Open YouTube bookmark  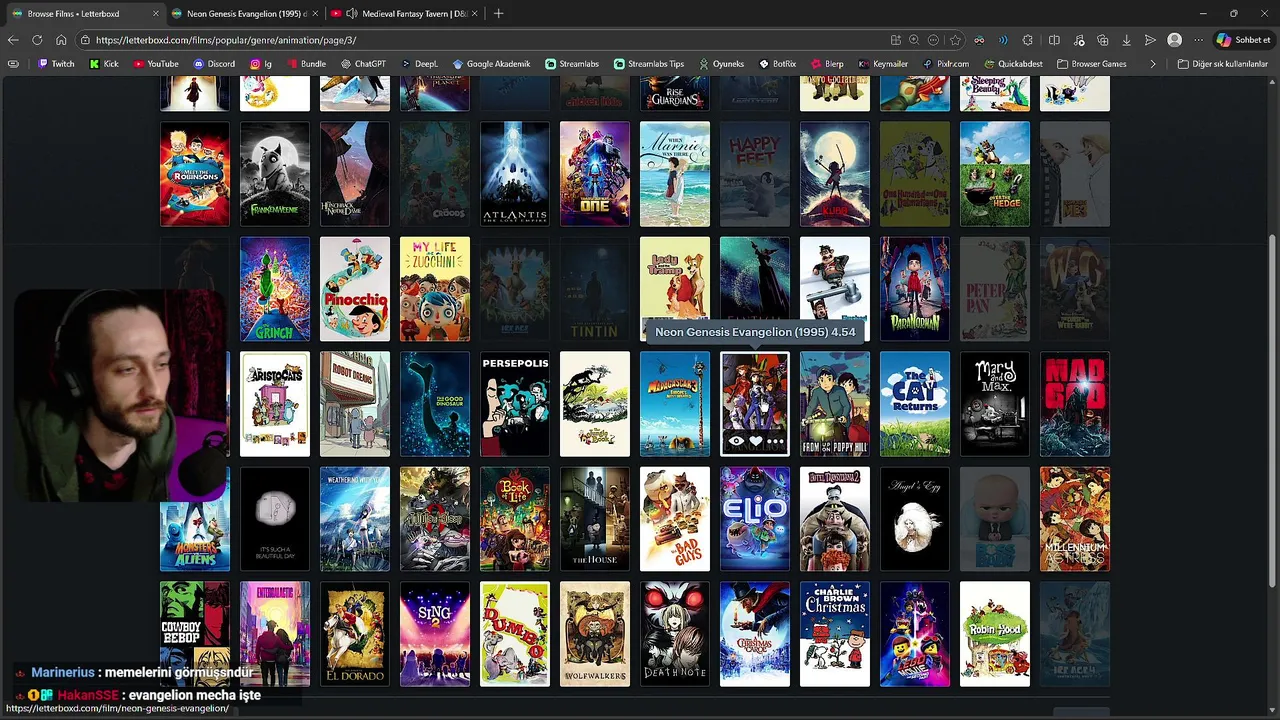(155, 64)
